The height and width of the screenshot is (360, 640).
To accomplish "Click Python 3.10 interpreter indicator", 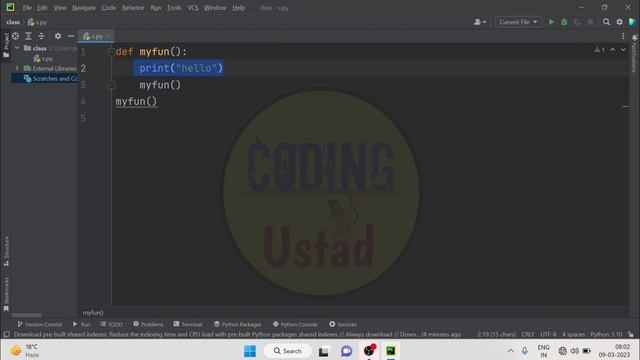I will pos(606,334).
